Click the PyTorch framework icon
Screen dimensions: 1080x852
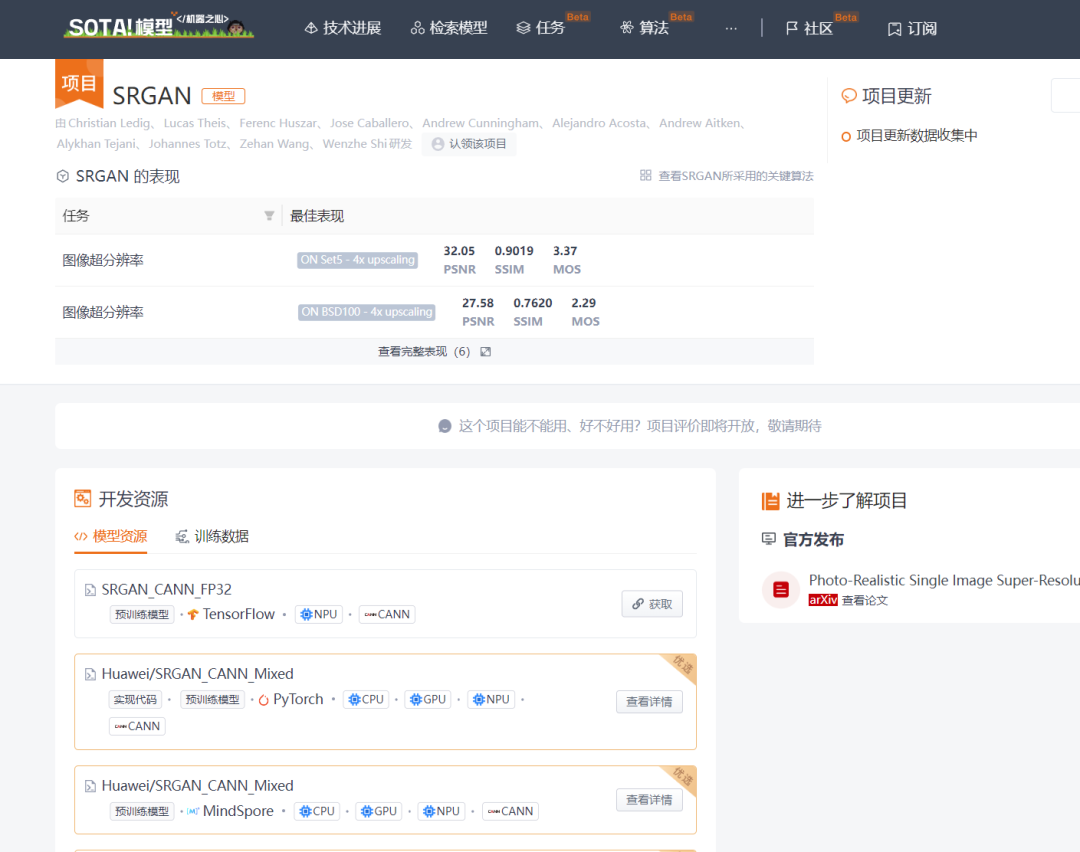tap(263, 700)
